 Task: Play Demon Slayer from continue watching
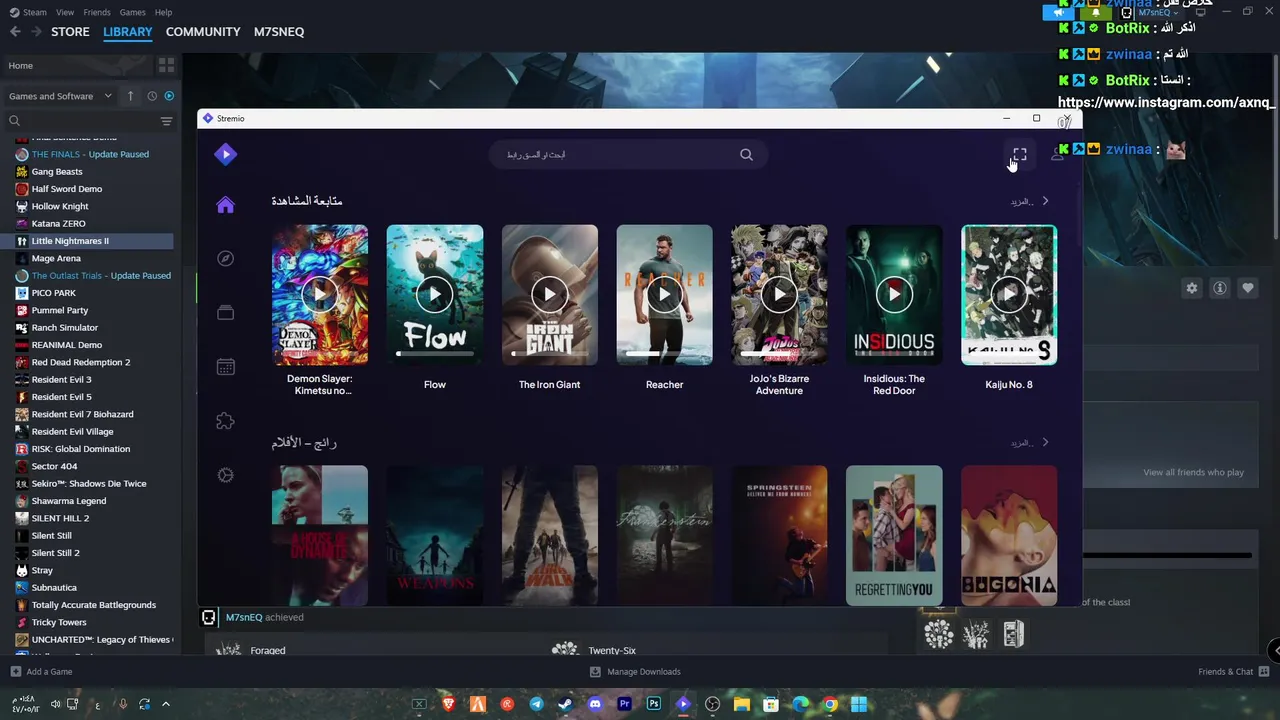pyautogui.click(x=320, y=295)
